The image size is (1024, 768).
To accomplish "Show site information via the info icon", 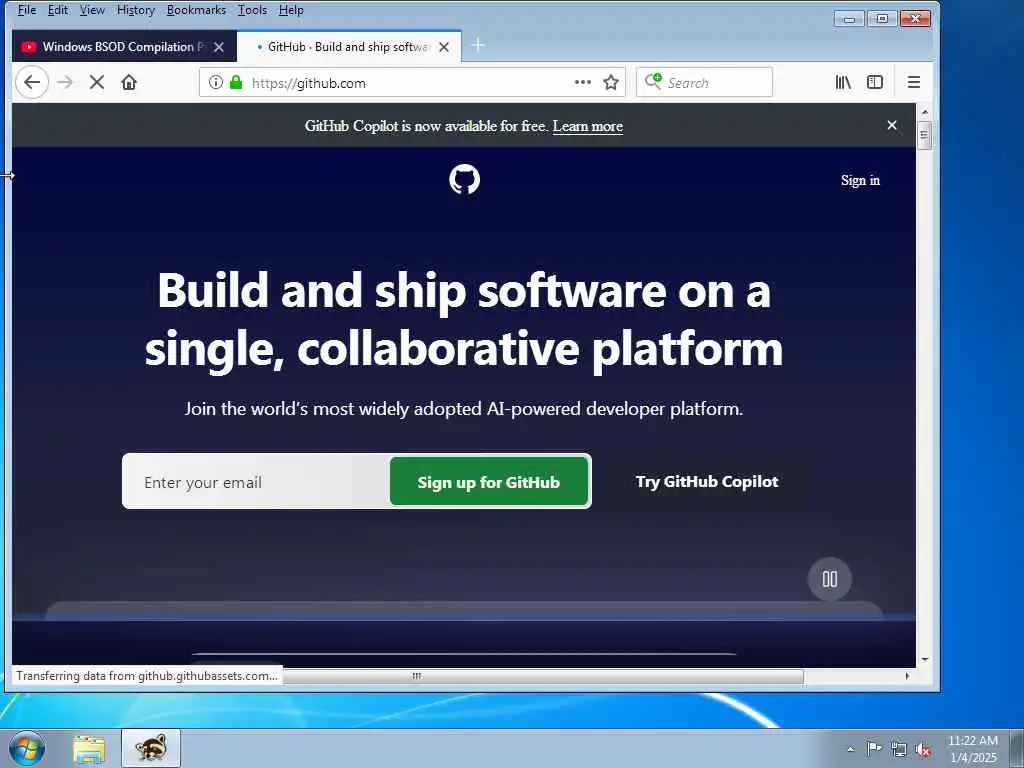I will click(x=216, y=82).
